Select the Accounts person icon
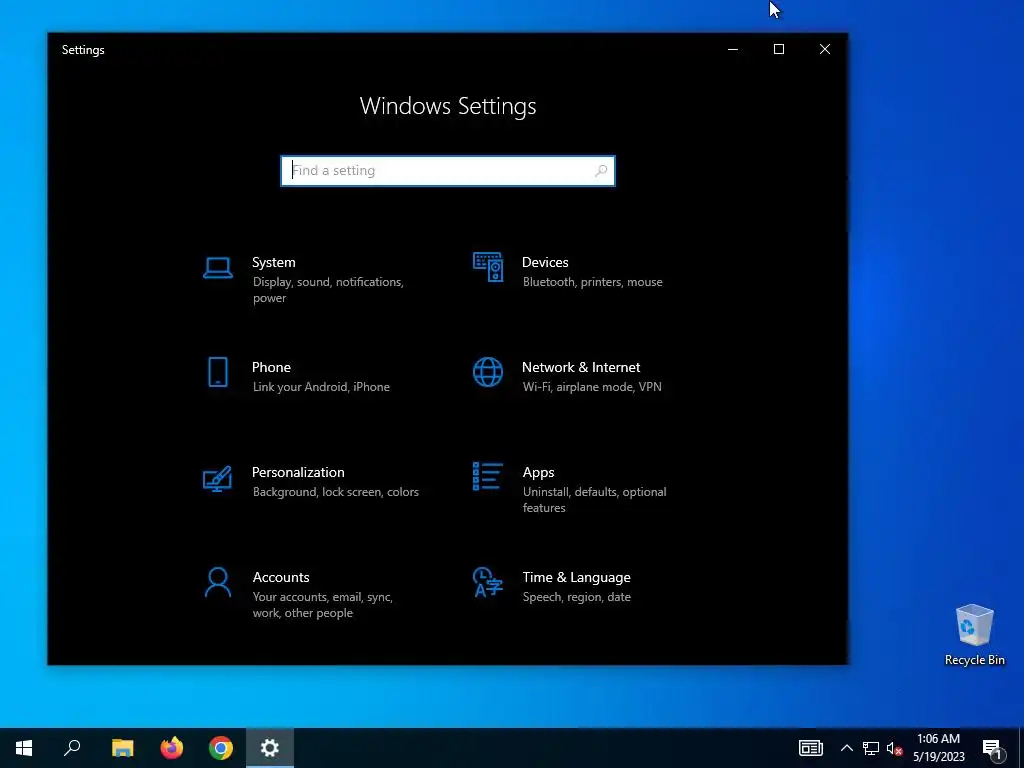 [217, 583]
